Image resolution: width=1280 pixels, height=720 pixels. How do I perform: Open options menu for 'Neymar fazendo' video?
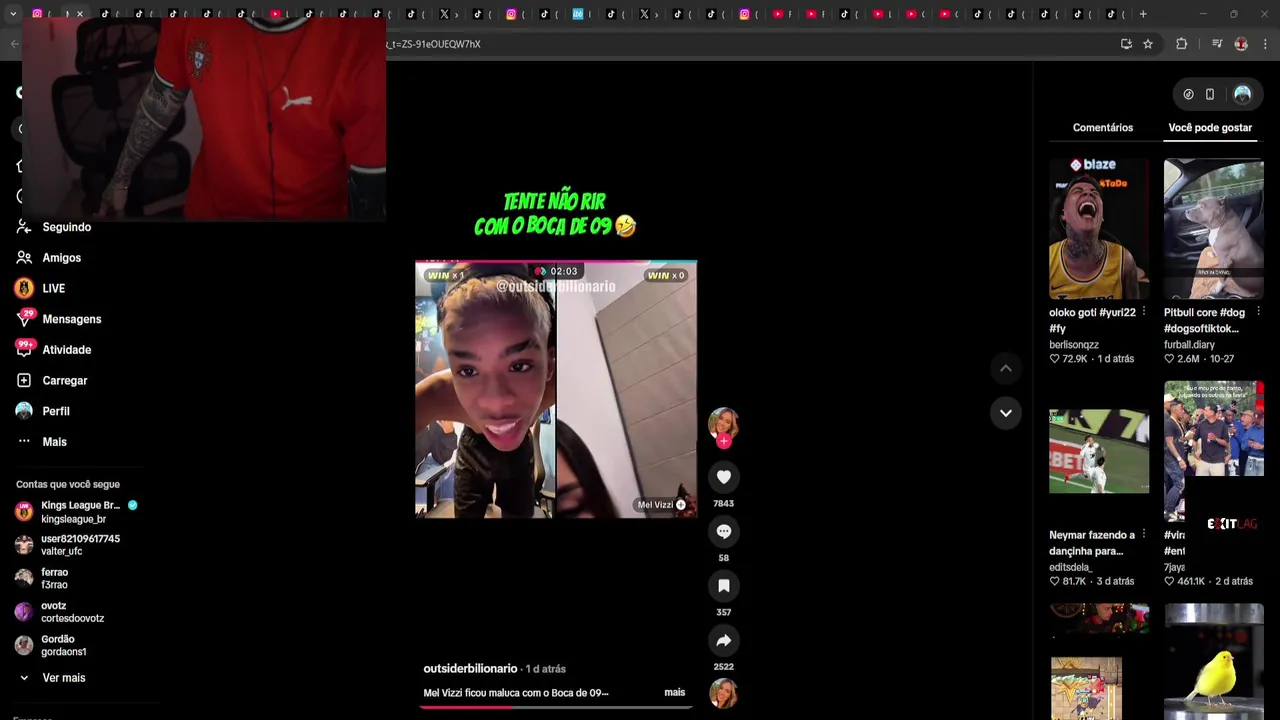pos(1144,534)
